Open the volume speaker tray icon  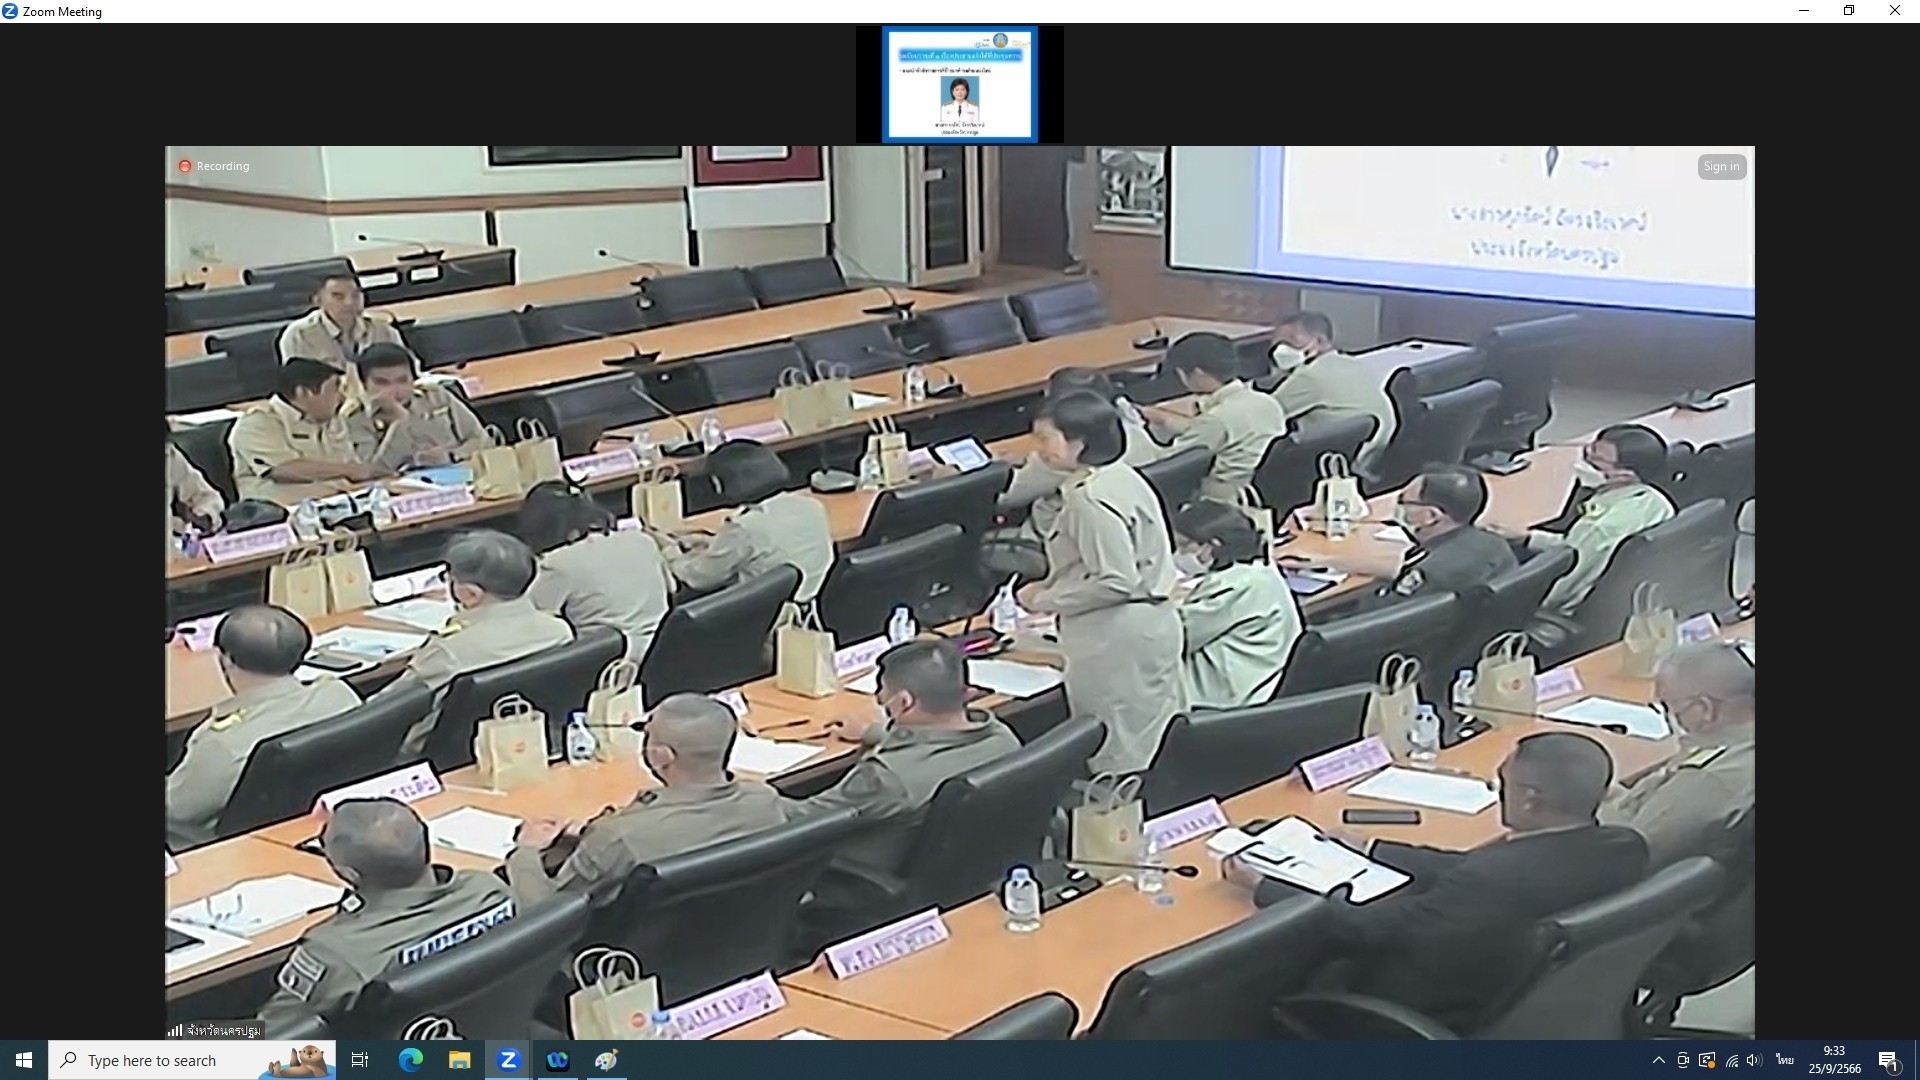pos(1755,1060)
